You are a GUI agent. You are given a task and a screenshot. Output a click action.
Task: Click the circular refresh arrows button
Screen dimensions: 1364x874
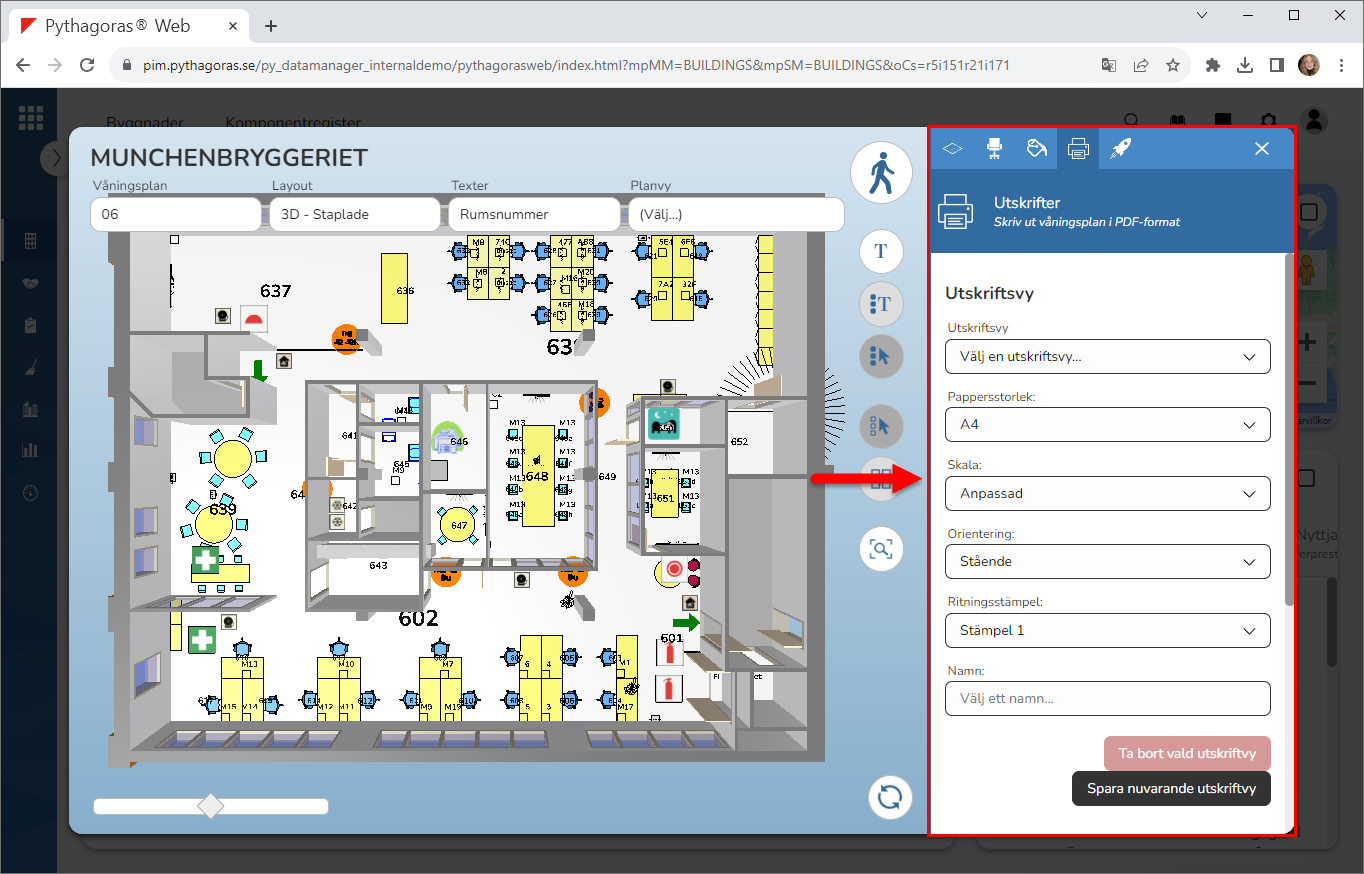pos(889,797)
